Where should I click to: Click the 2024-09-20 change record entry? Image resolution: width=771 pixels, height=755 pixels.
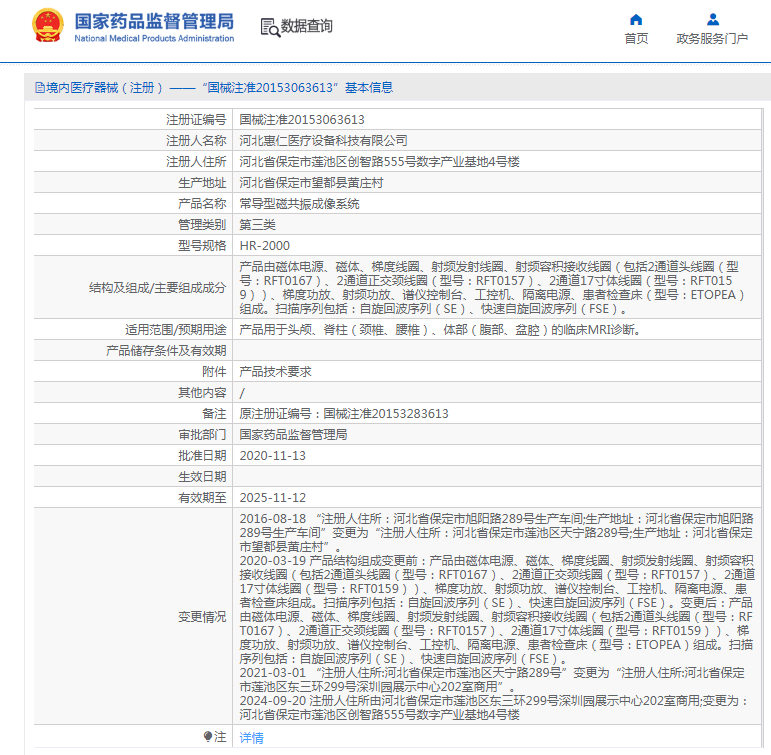click(494, 707)
